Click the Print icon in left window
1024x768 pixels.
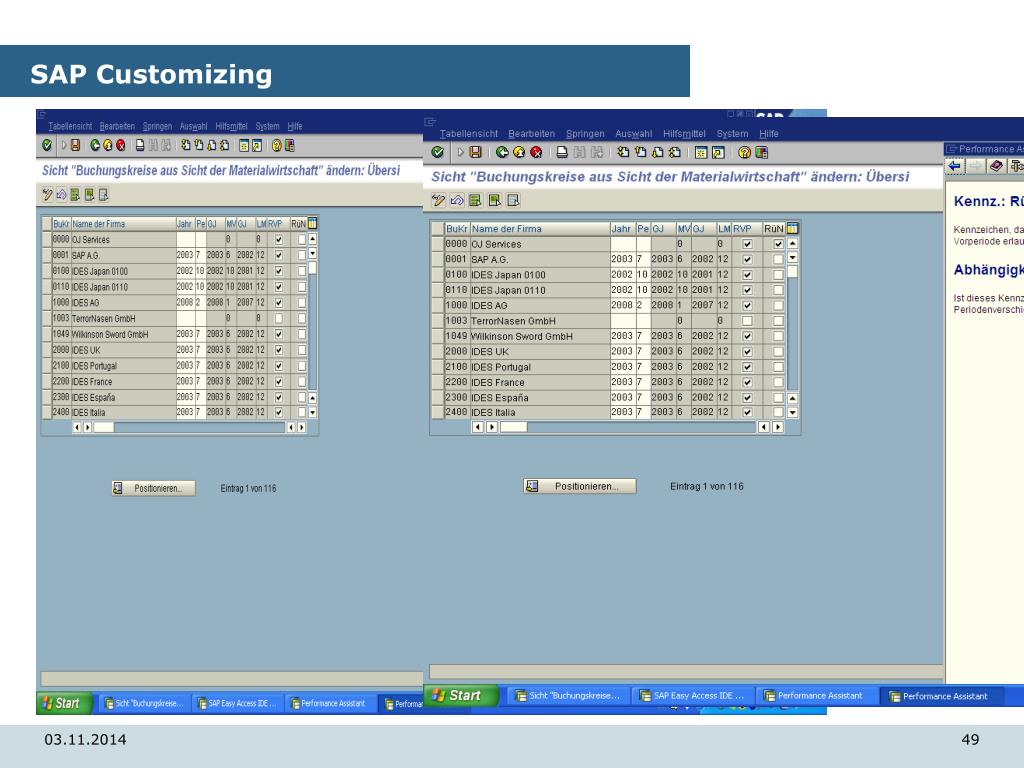[140, 145]
